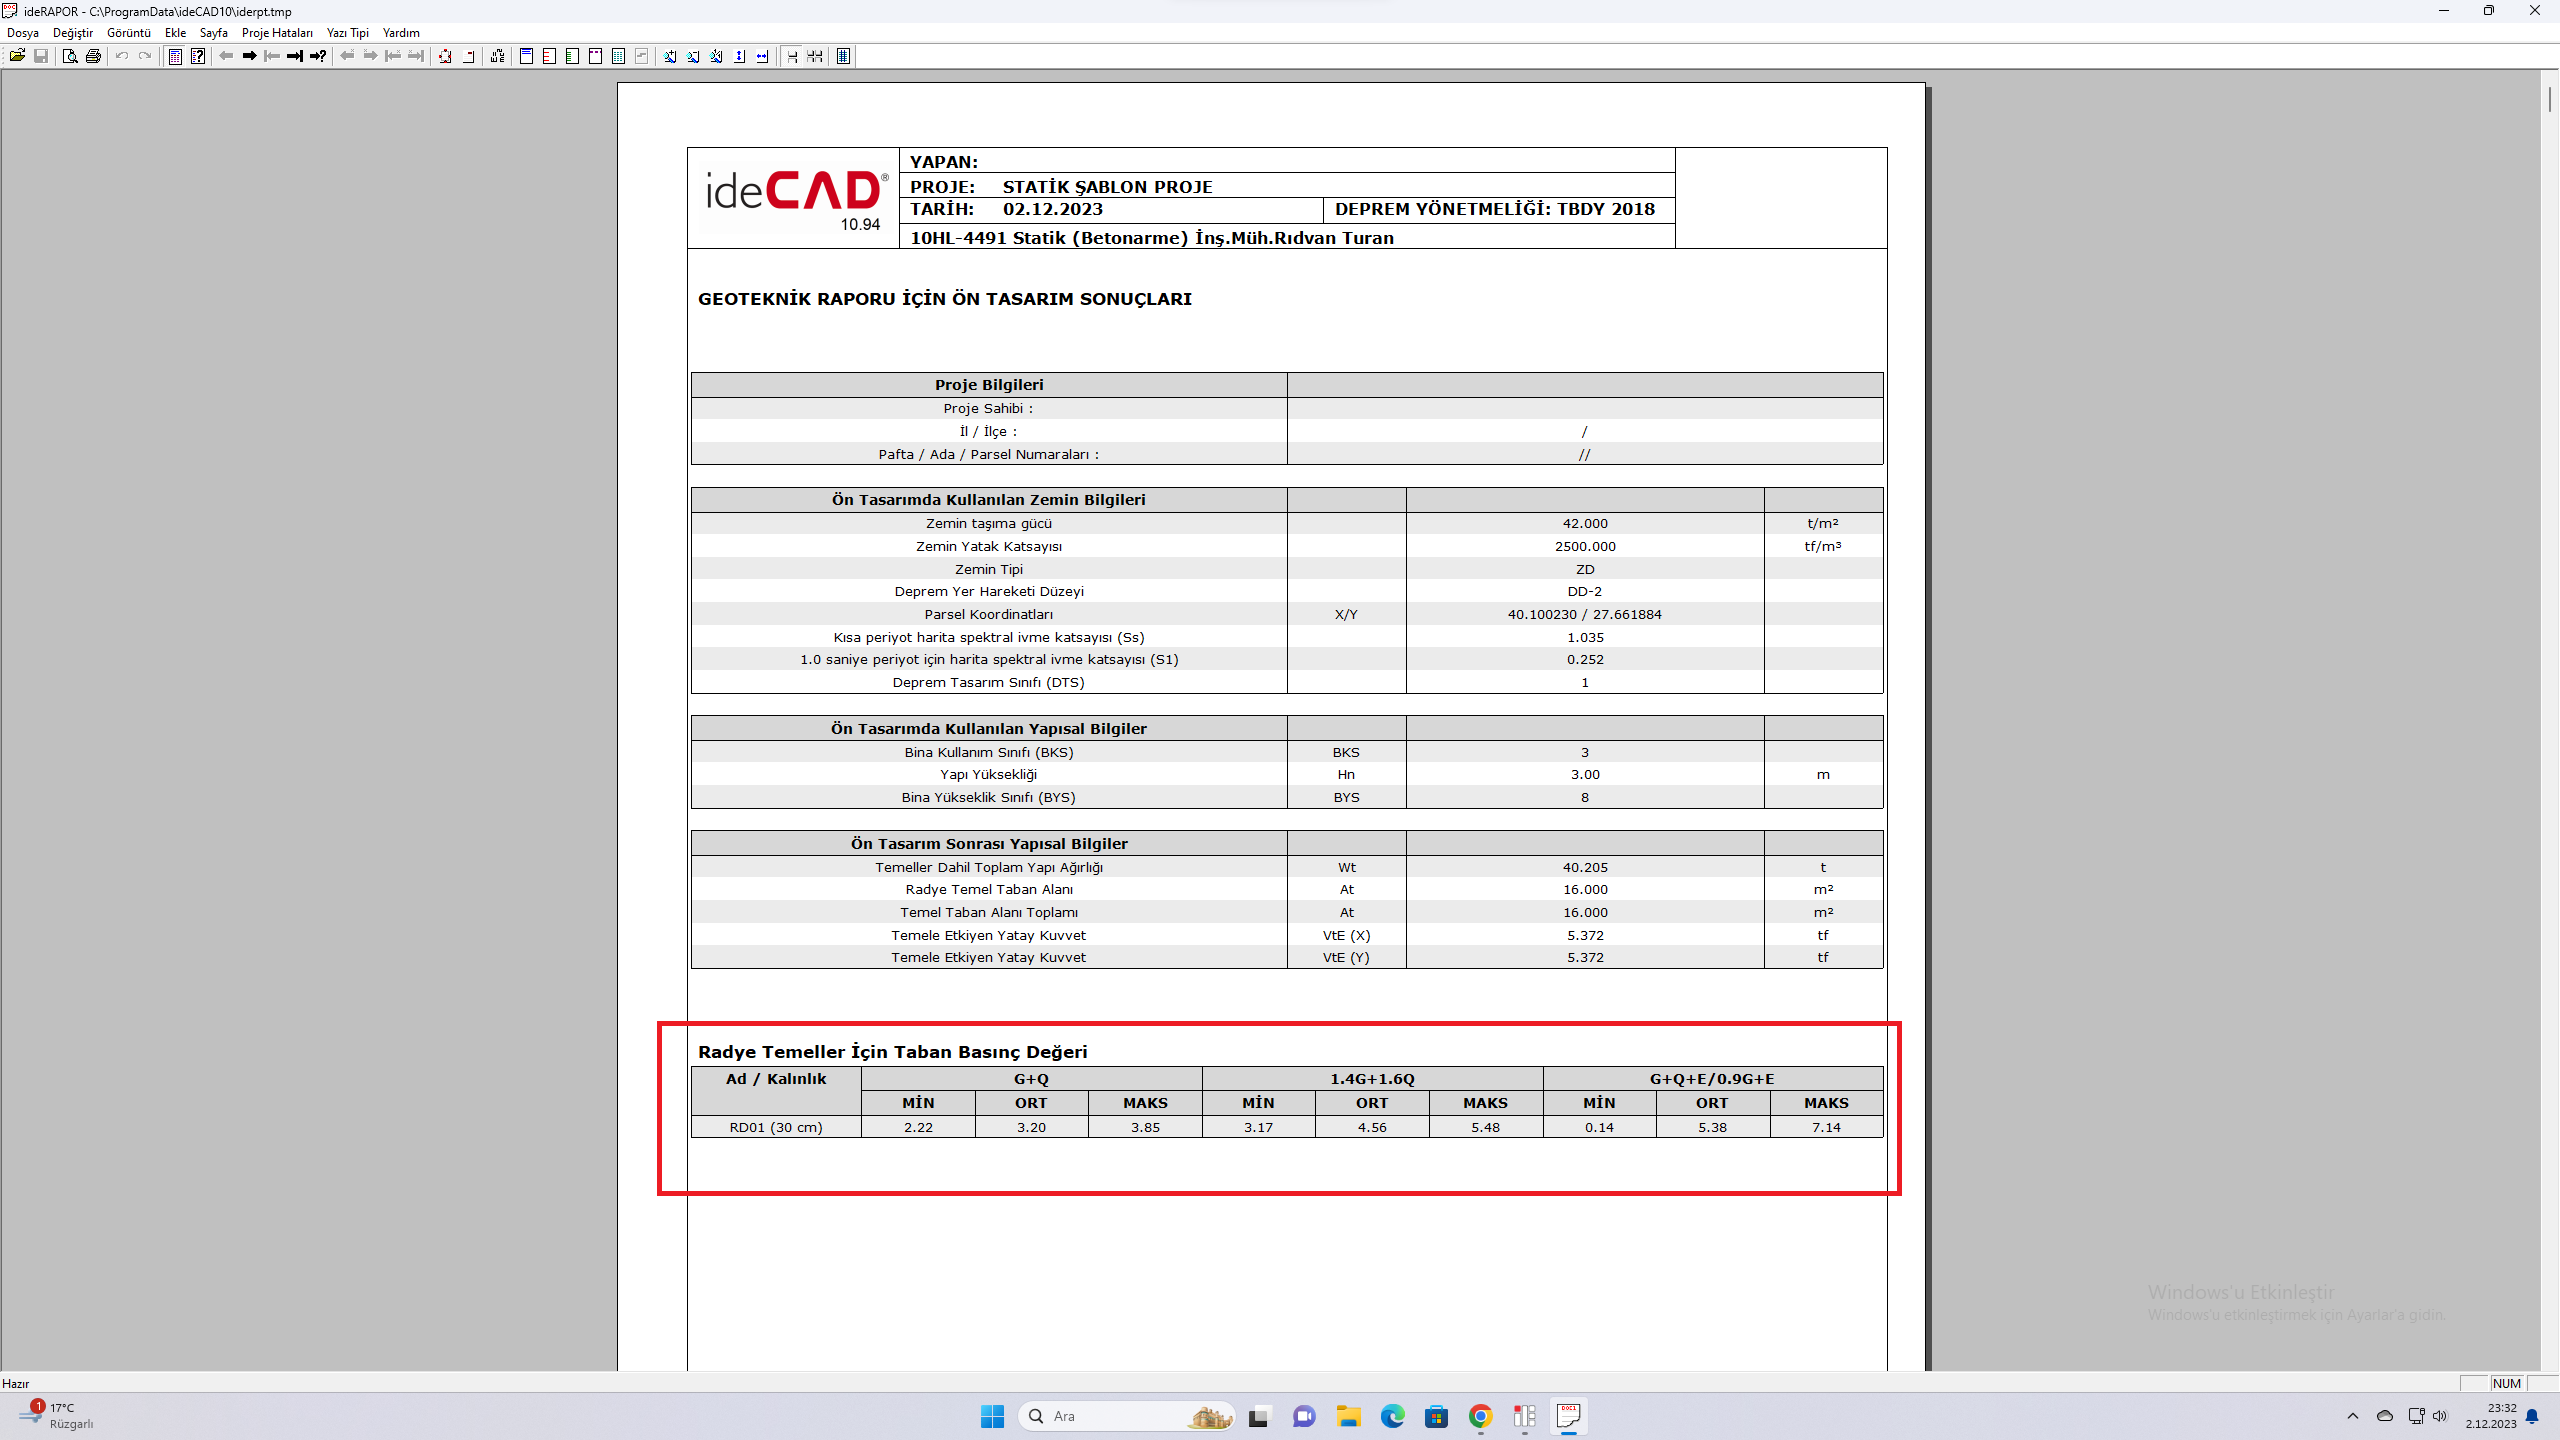Click the printer icon in toolbar
This screenshot has width=2560, height=1440.
pyautogui.click(x=93, y=56)
